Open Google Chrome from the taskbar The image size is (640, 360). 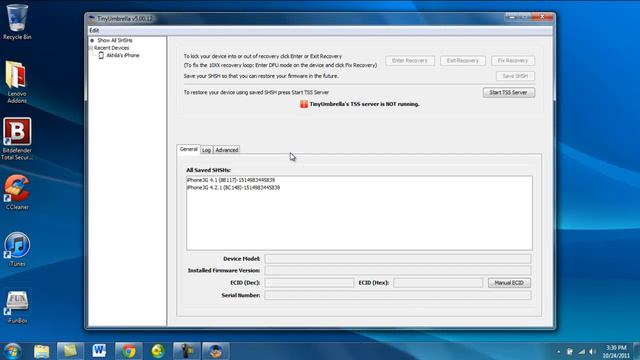pos(129,351)
